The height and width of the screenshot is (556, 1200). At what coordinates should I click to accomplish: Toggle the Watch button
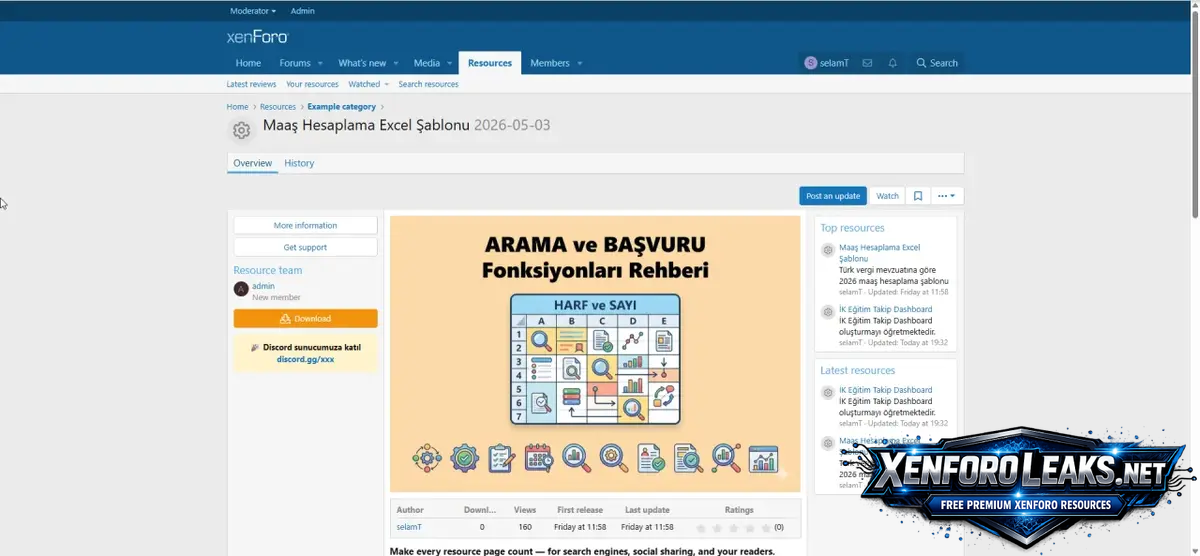[888, 196]
